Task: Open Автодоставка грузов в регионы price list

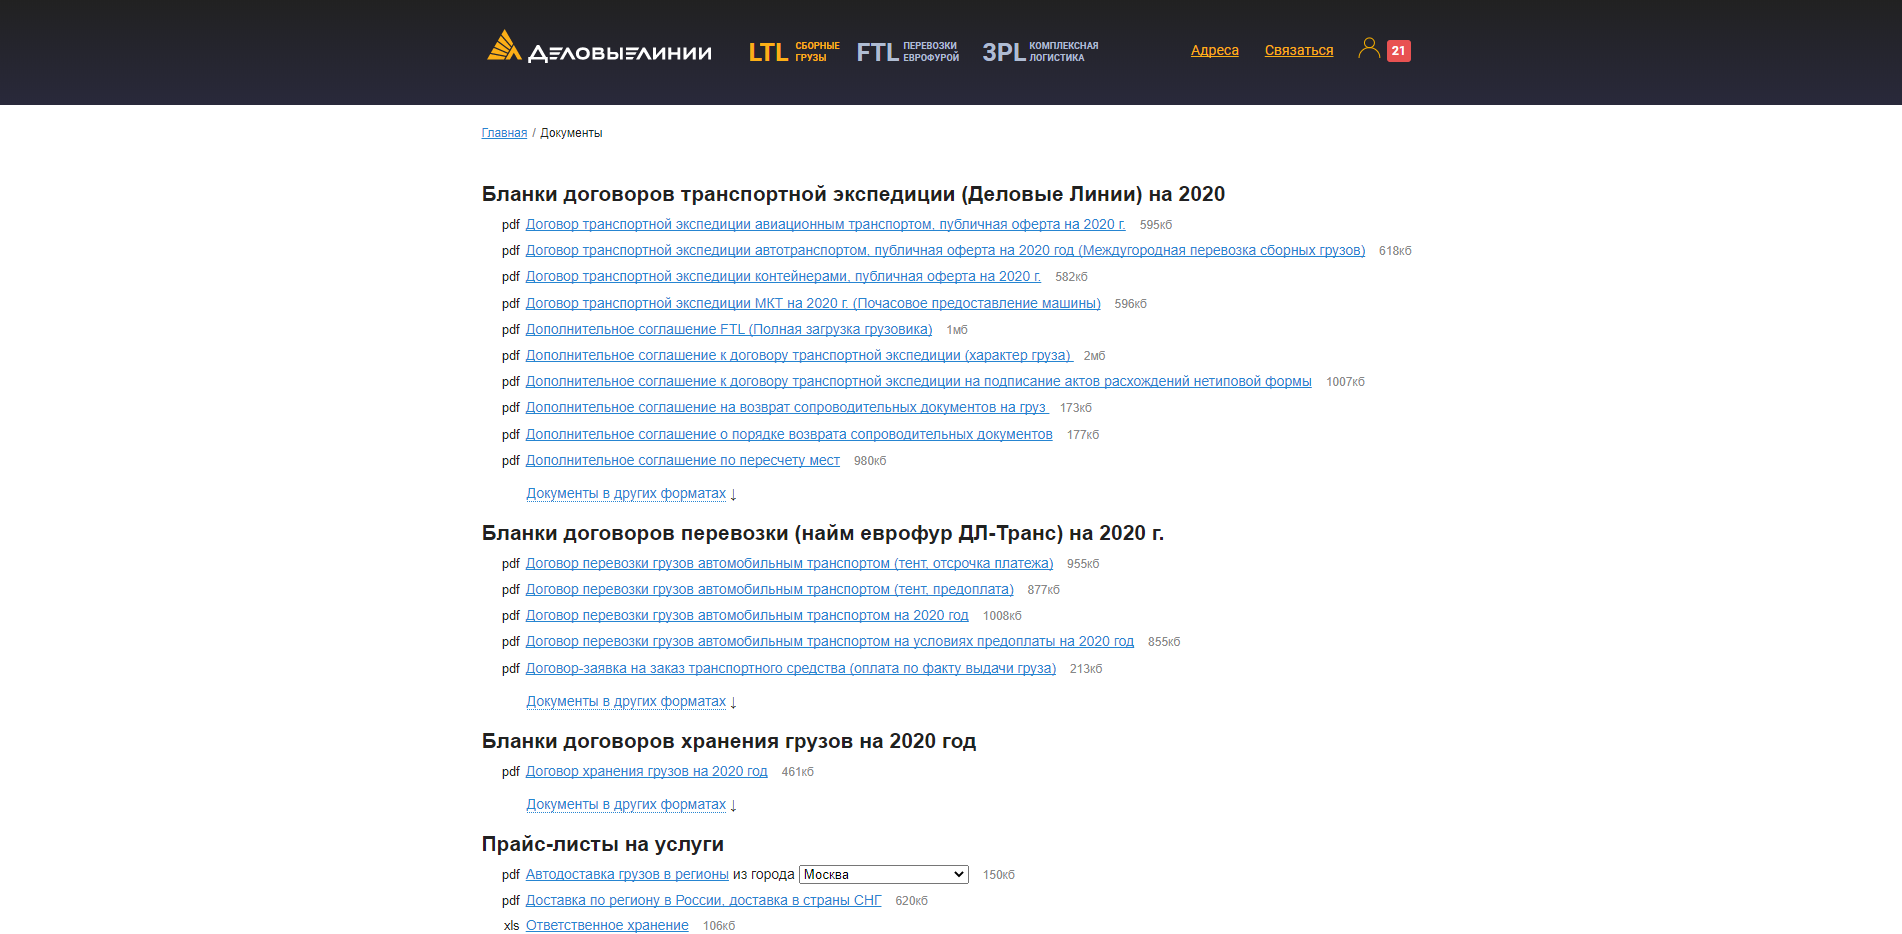Action: point(627,874)
